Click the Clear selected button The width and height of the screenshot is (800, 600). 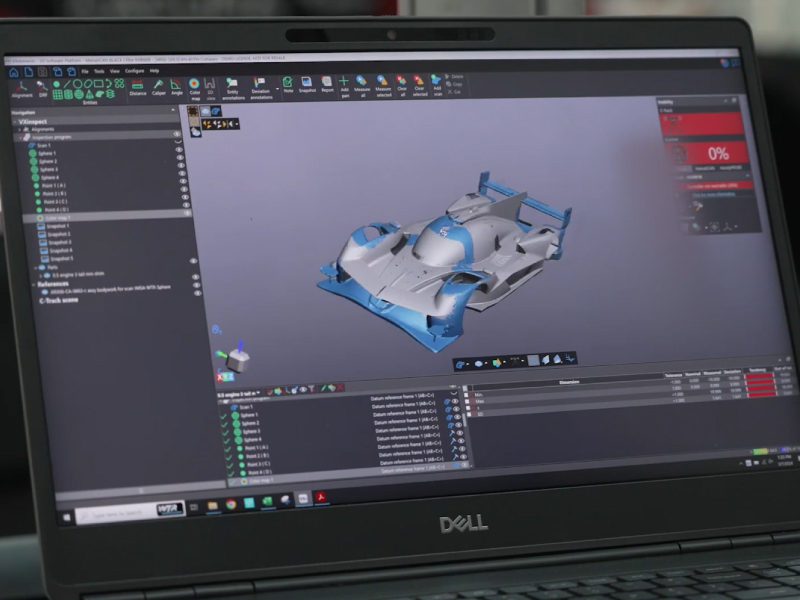(x=419, y=82)
